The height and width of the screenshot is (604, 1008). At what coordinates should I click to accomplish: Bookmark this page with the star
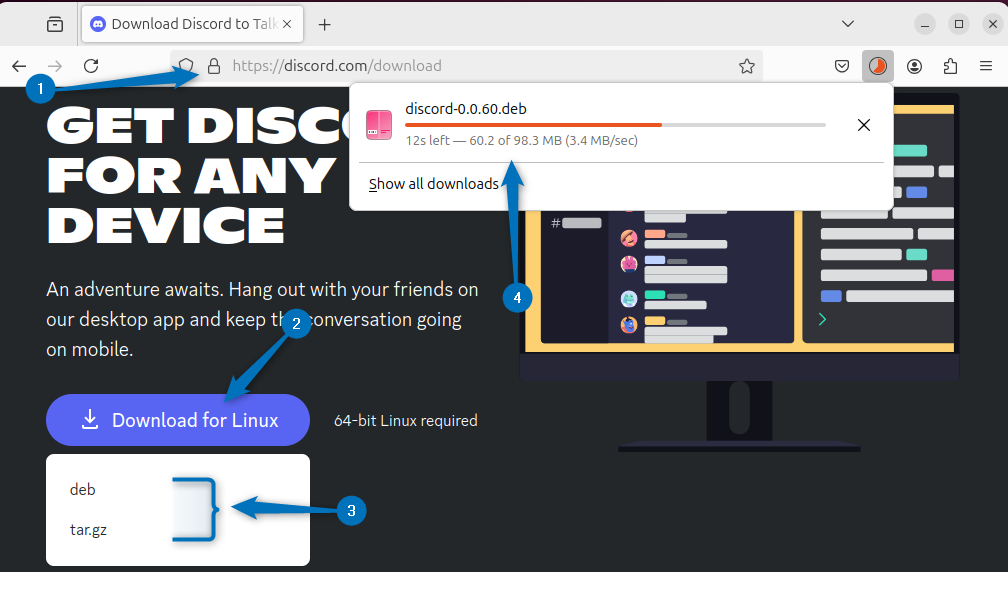tap(747, 66)
